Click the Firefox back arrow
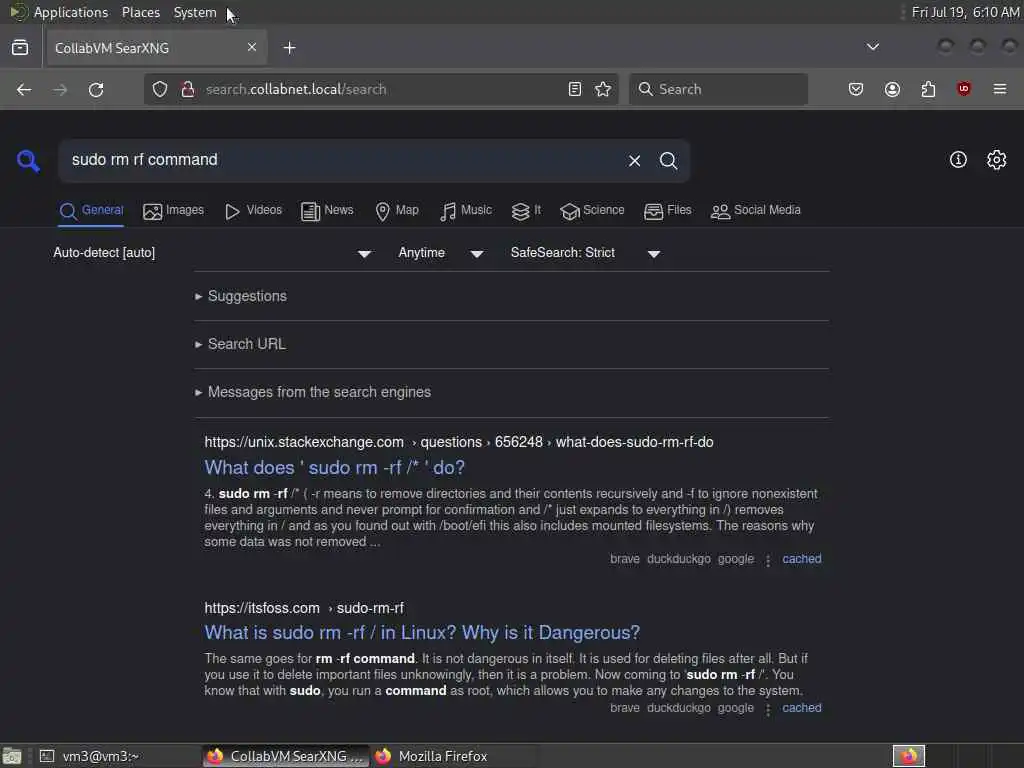 pos(24,89)
